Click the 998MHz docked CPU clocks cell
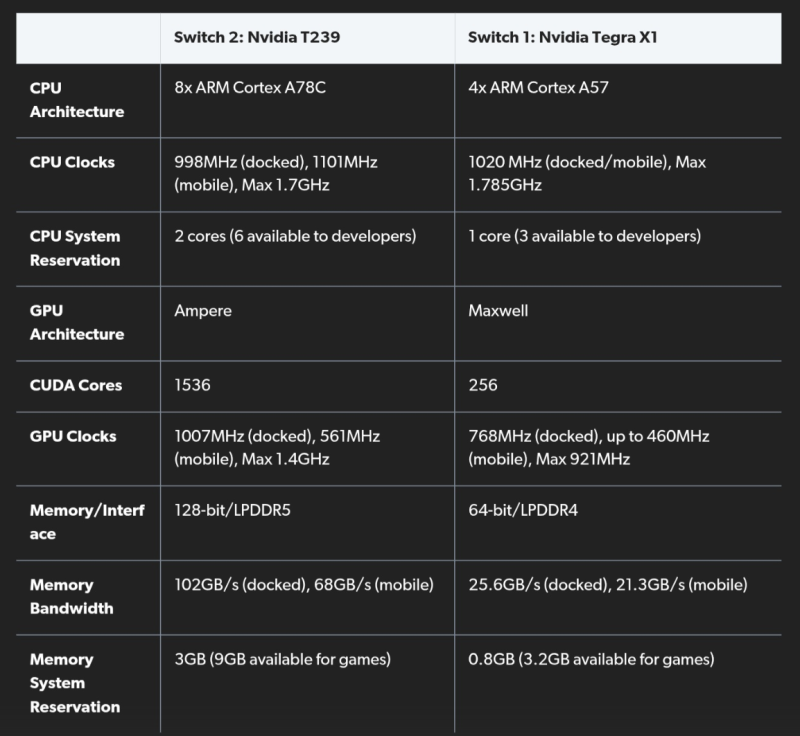 point(276,173)
